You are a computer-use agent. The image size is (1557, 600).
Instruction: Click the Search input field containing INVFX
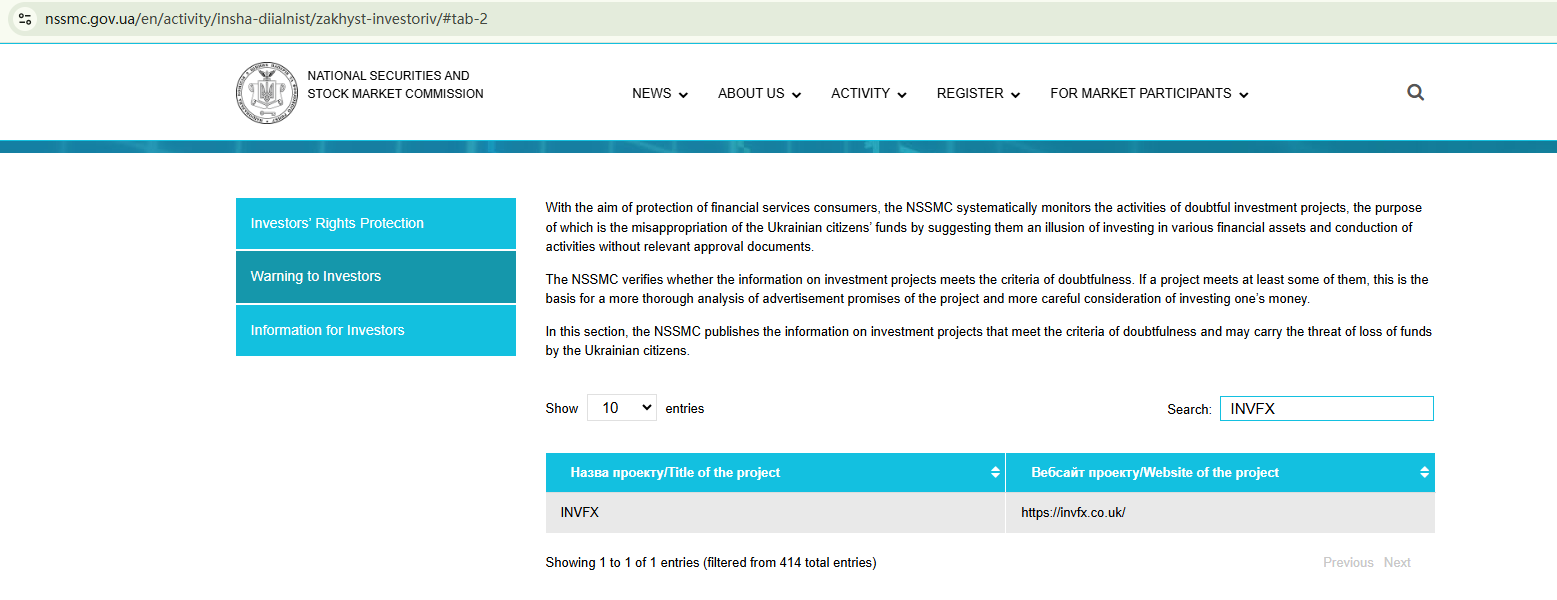[x=1326, y=409]
